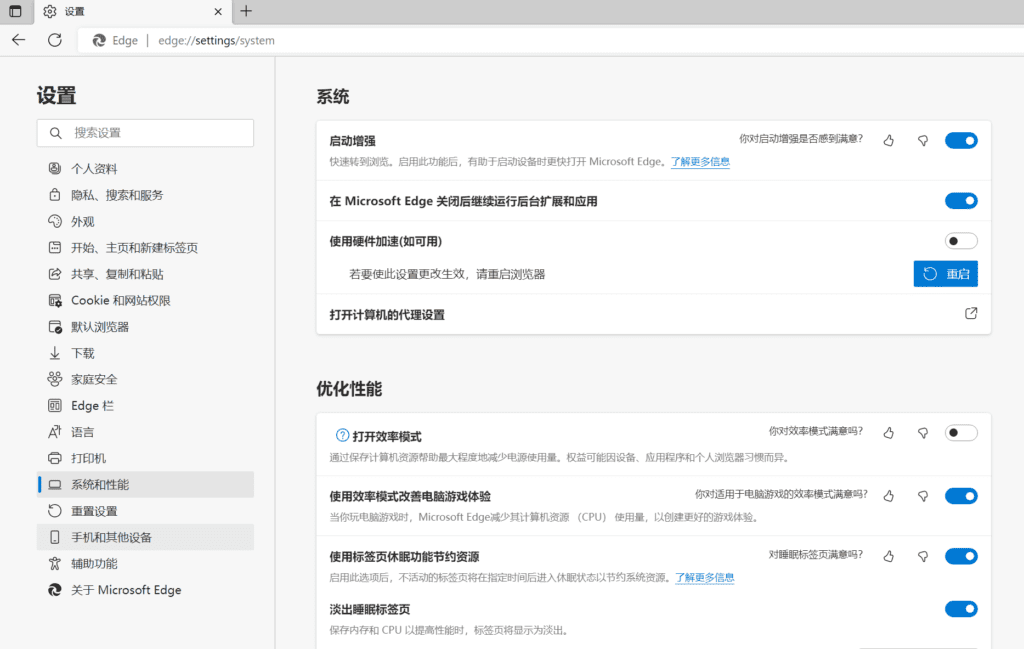Click external link icon for 打开计算机的代理设置
The width and height of the screenshot is (1024, 649).
(970, 314)
